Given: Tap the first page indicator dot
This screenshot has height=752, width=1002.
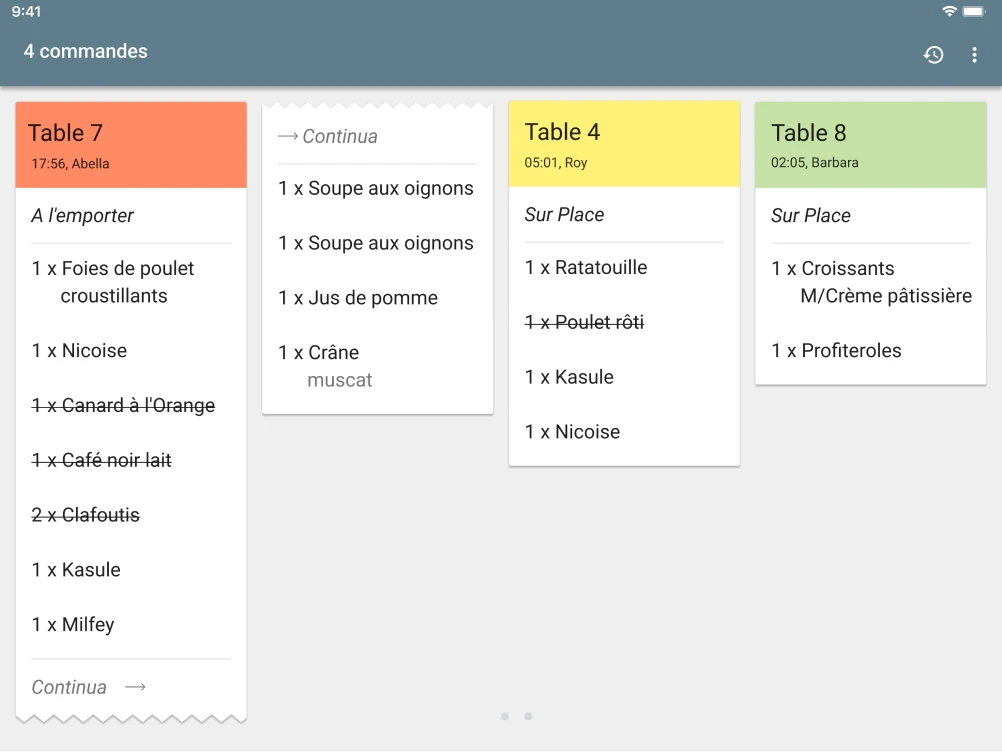Looking at the screenshot, I should (x=505, y=716).
